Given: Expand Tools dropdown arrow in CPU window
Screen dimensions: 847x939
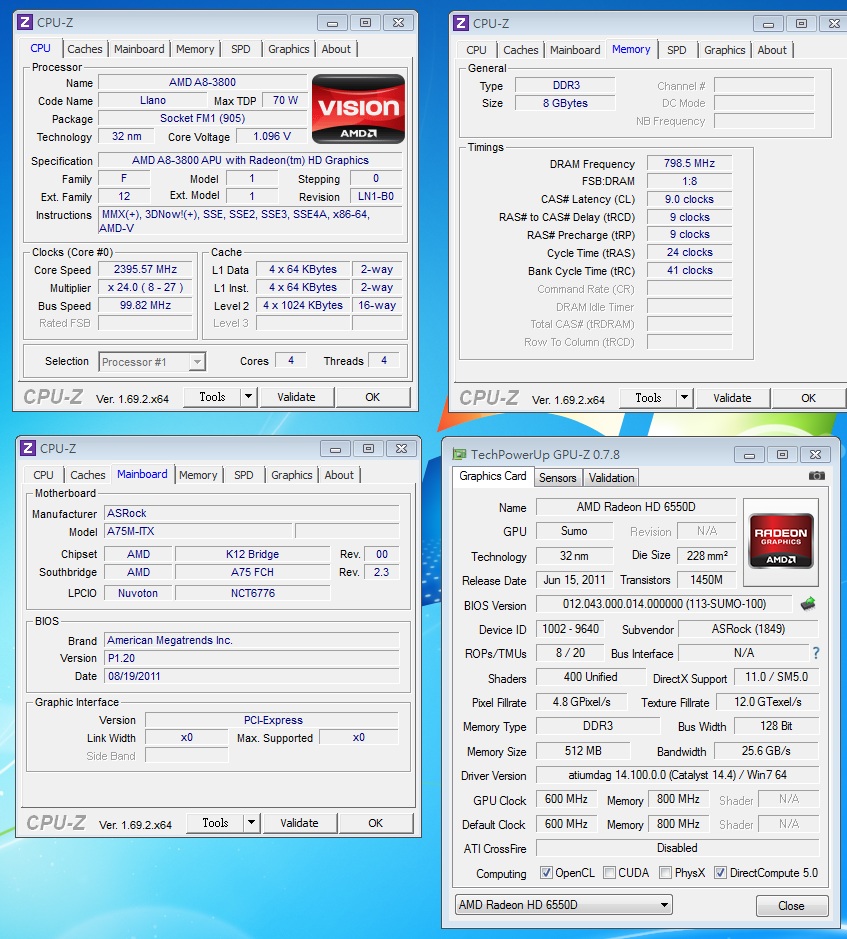Looking at the screenshot, I should [x=249, y=396].
